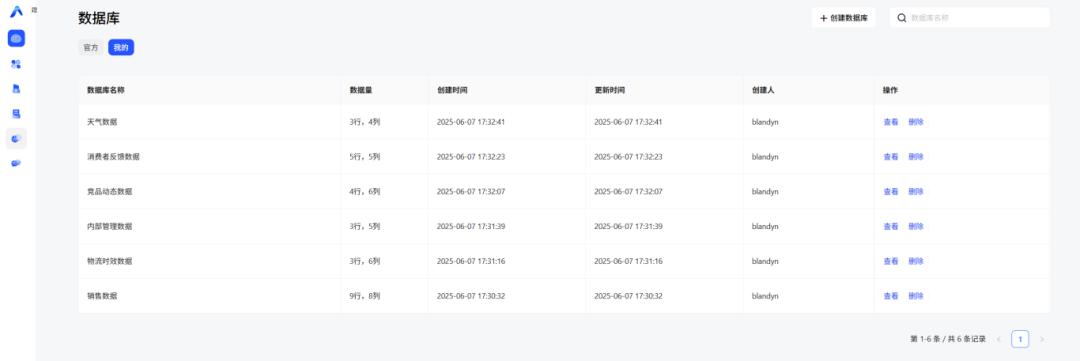Switch to the 我的 tab
The image size is (1080, 361).
point(121,48)
